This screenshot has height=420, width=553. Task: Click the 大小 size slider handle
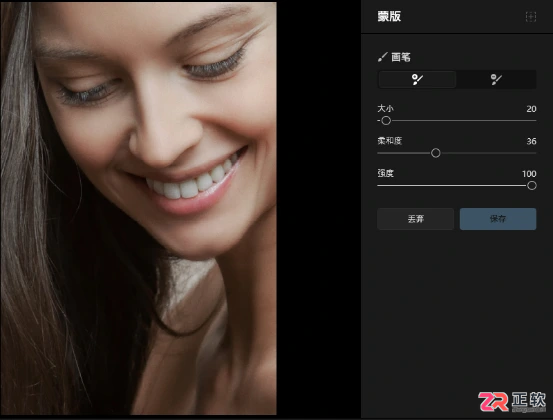point(386,121)
